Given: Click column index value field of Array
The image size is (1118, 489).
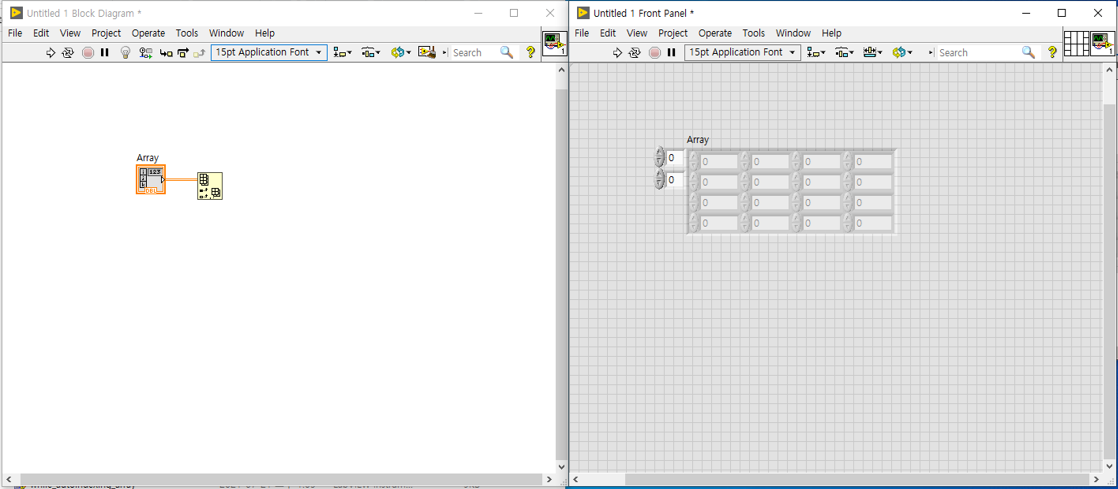Looking at the screenshot, I should pyautogui.click(x=675, y=180).
